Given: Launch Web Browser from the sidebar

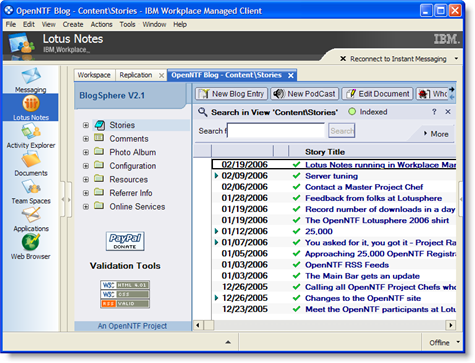Looking at the screenshot, I should [x=31, y=247].
